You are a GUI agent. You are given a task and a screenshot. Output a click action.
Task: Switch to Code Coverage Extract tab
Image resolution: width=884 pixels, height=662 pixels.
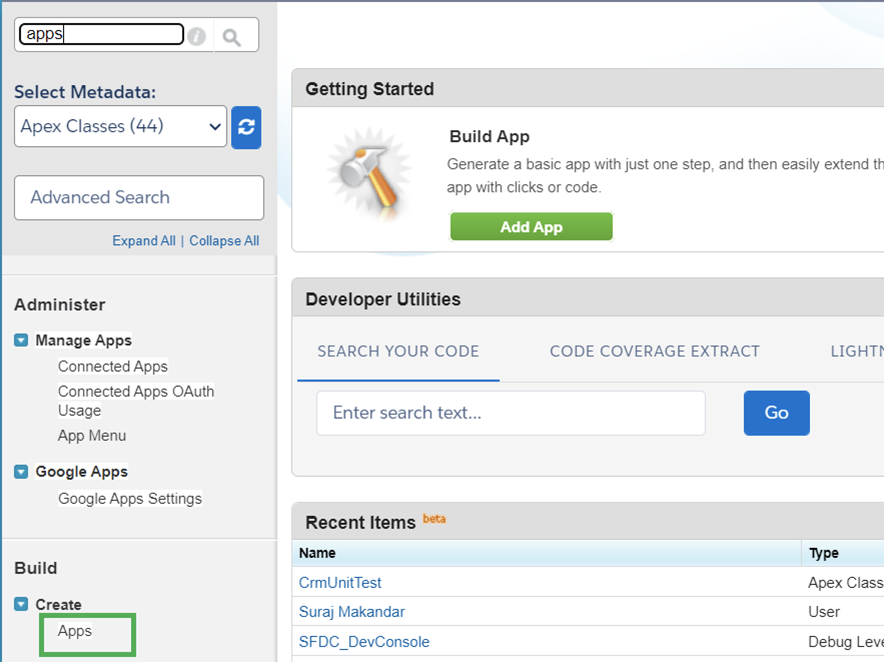pos(654,351)
